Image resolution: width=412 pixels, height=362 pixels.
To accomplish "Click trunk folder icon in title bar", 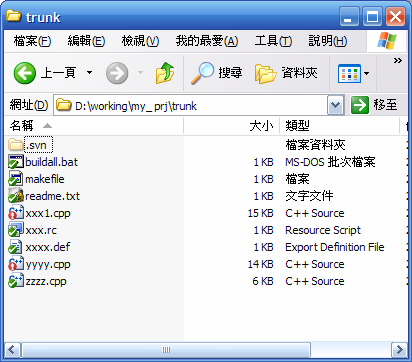I will click(x=14, y=16).
